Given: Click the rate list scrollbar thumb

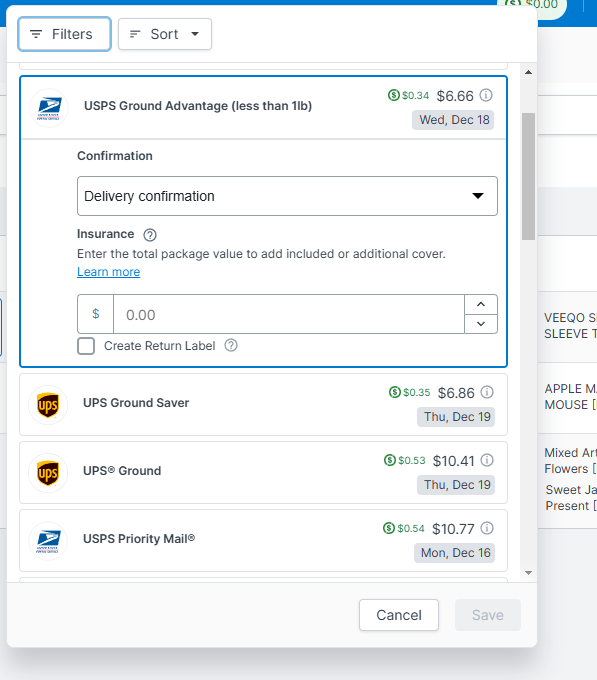Looking at the screenshot, I should point(528,176).
